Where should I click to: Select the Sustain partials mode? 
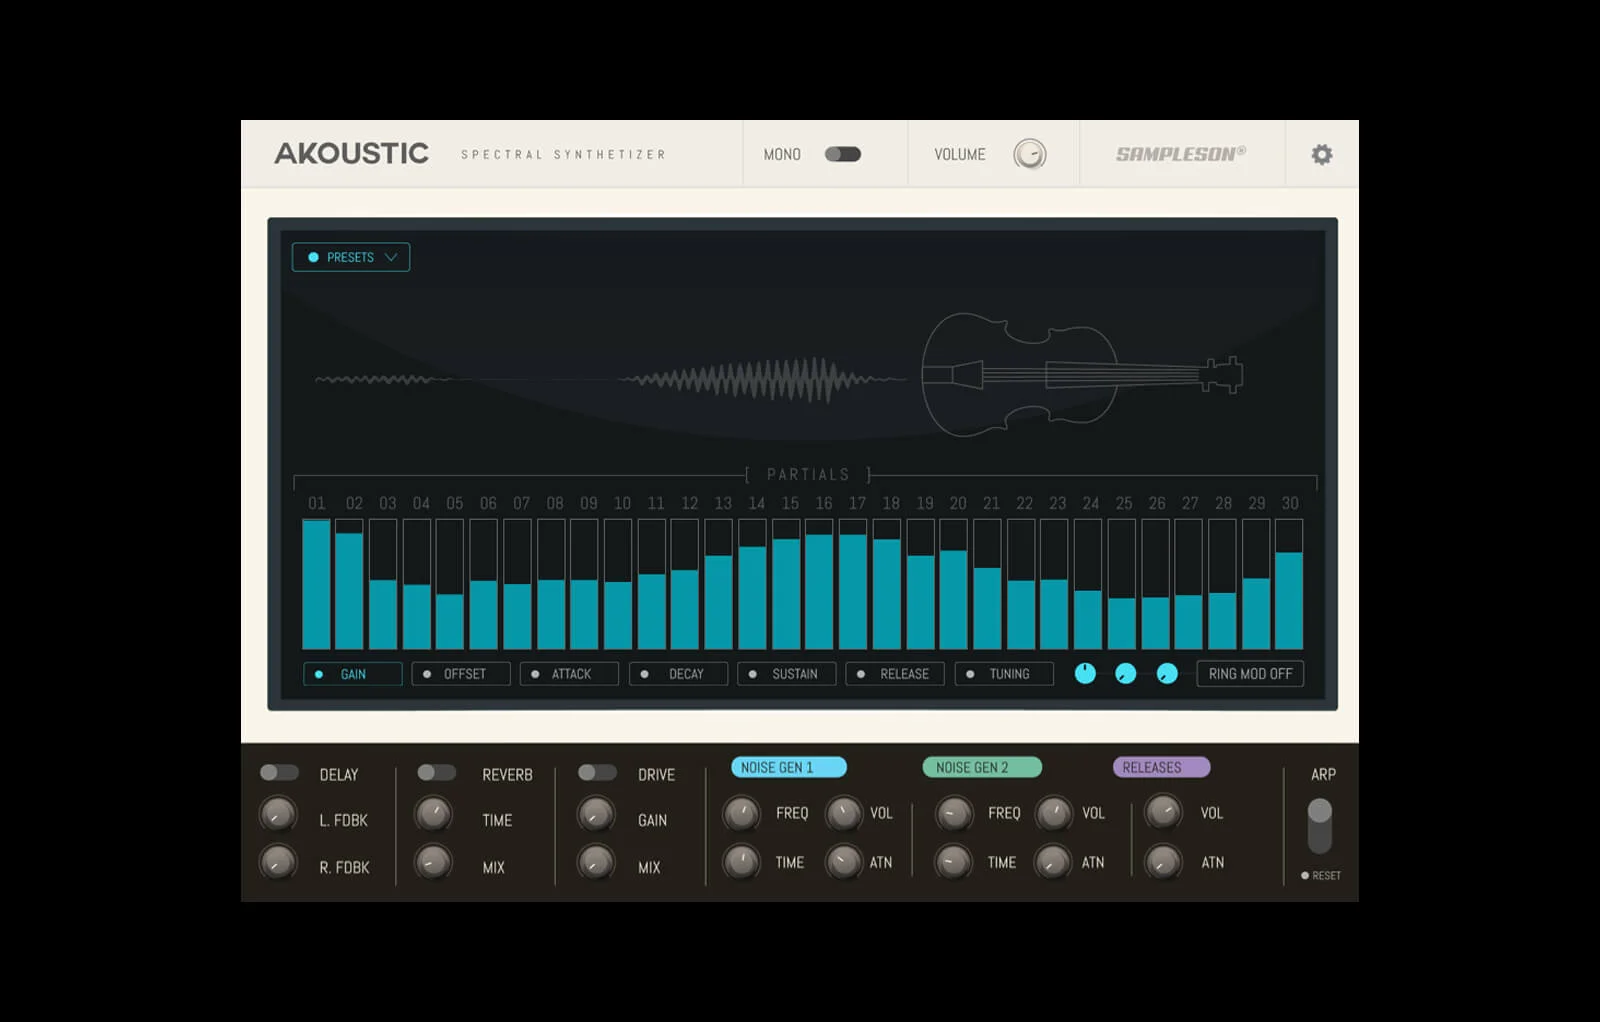(786, 674)
